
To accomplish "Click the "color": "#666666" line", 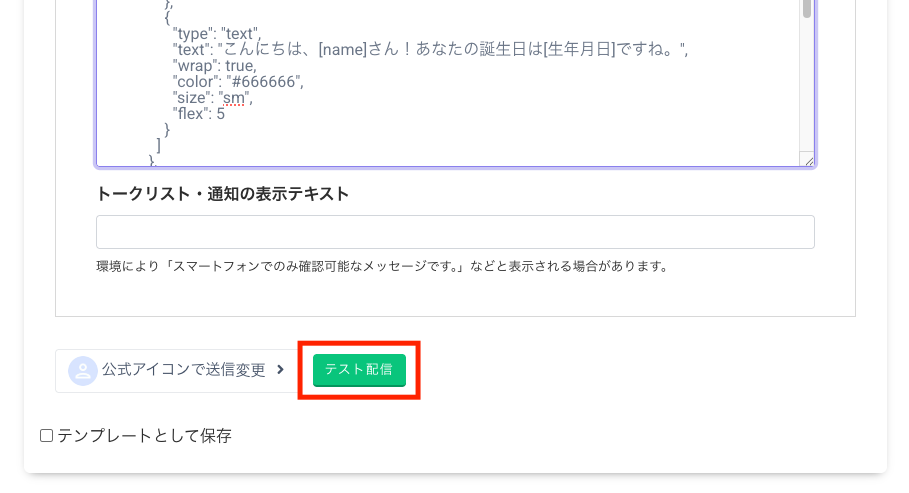I will coord(238,82).
